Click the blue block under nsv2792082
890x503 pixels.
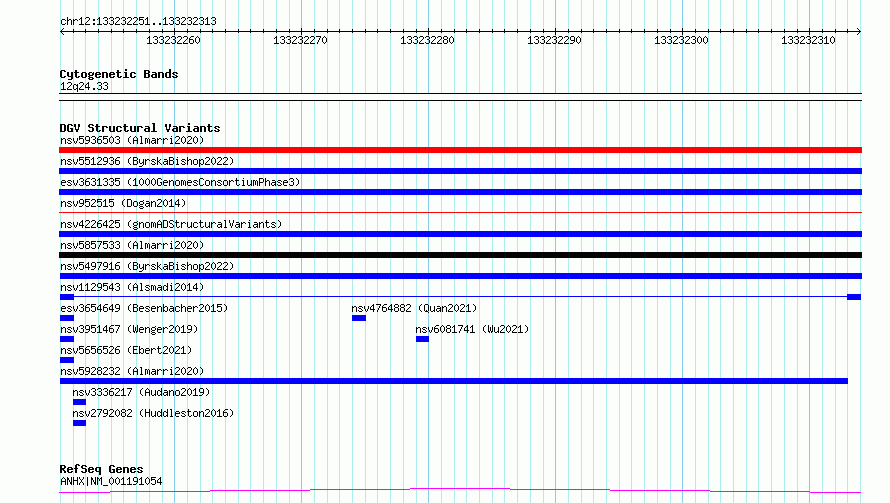(79, 423)
